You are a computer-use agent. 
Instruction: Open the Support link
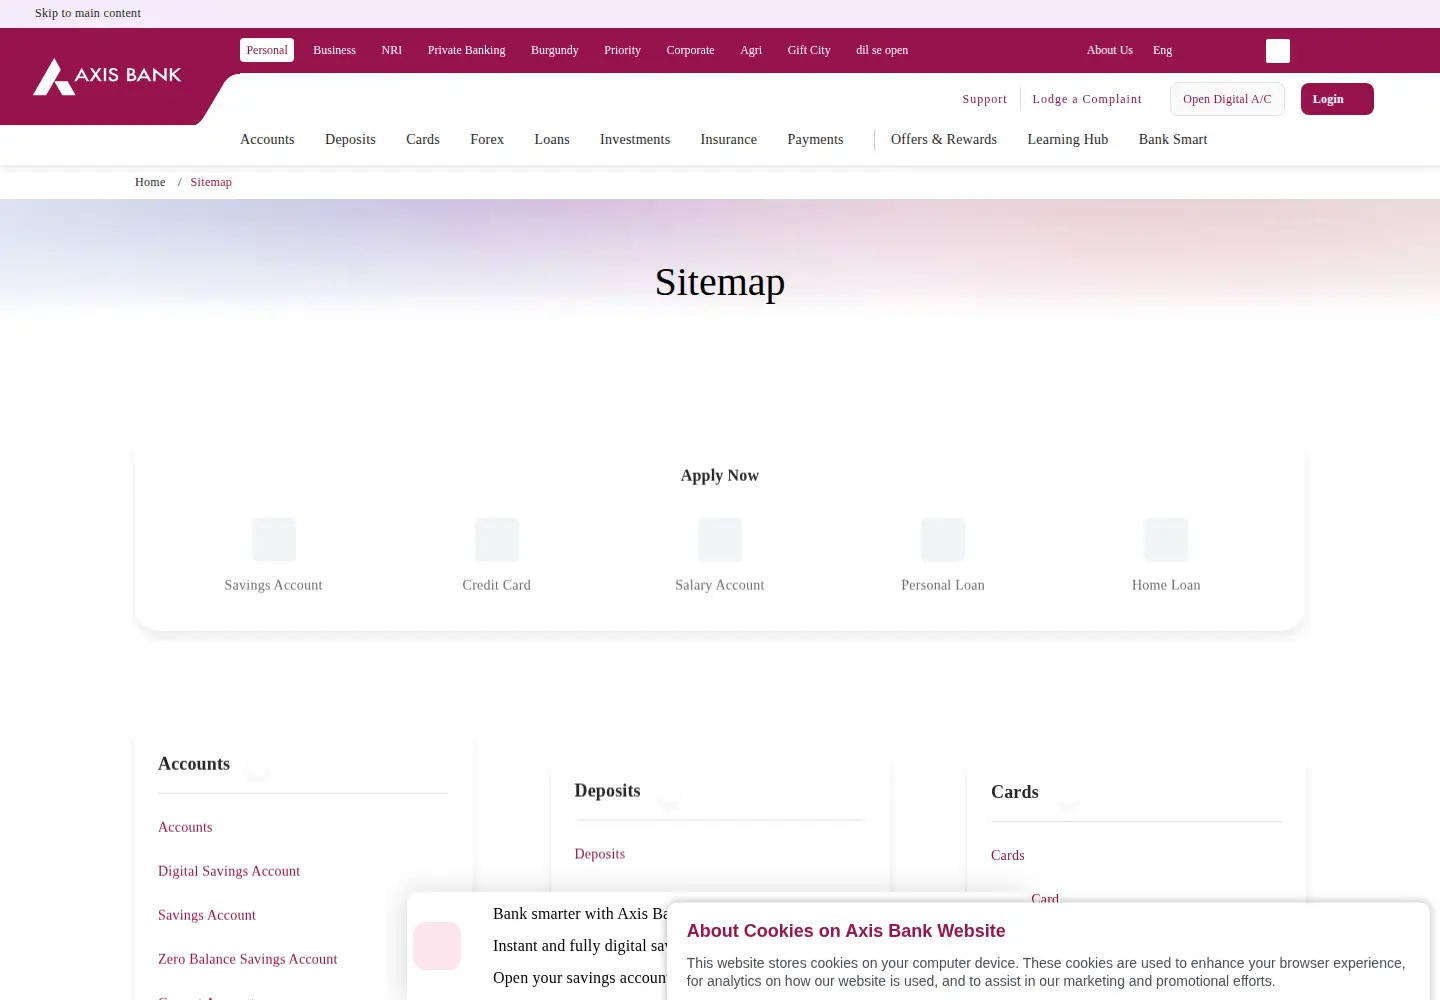pyautogui.click(x=984, y=99)
